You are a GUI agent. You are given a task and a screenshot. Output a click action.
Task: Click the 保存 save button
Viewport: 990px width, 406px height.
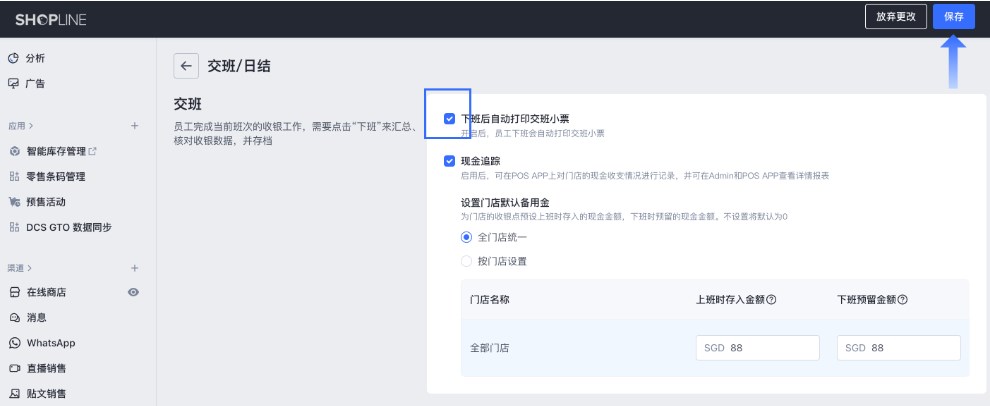click(x=953, y=17)
